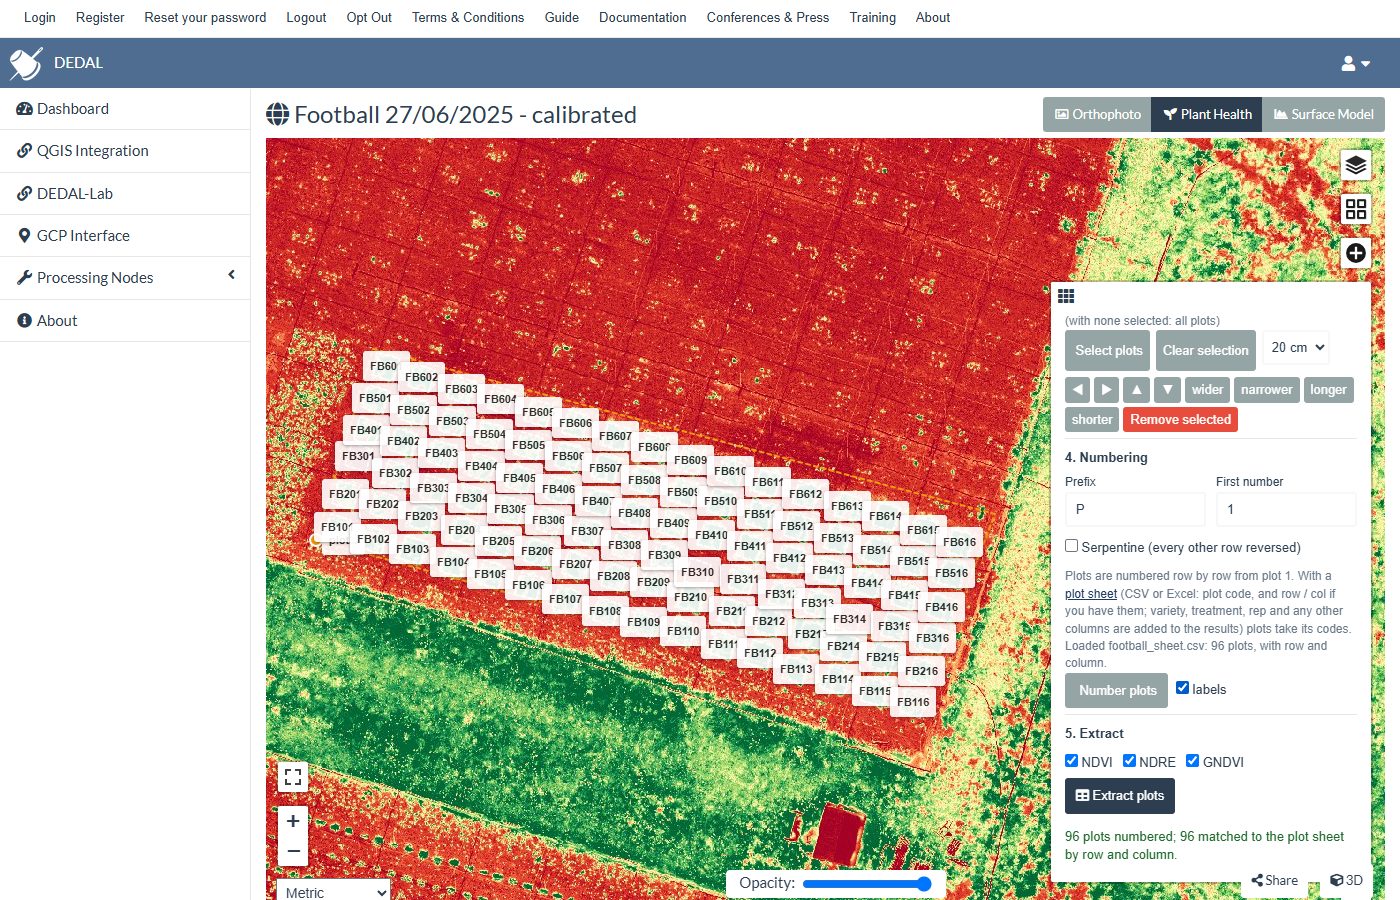Image resolution: width=1400 pixels, height=900 pixels.
Task: Zoom out of the map
Action: pyautogui.click(x=293, y=851)
